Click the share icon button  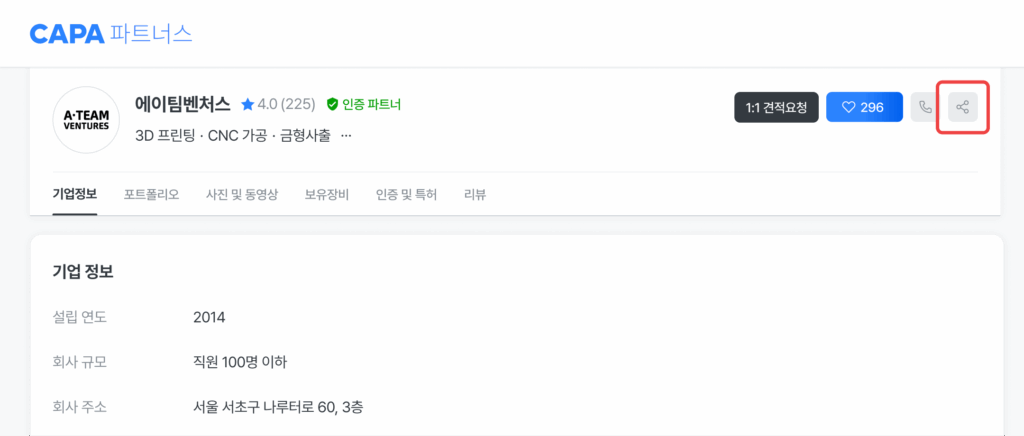coord(963,107)
